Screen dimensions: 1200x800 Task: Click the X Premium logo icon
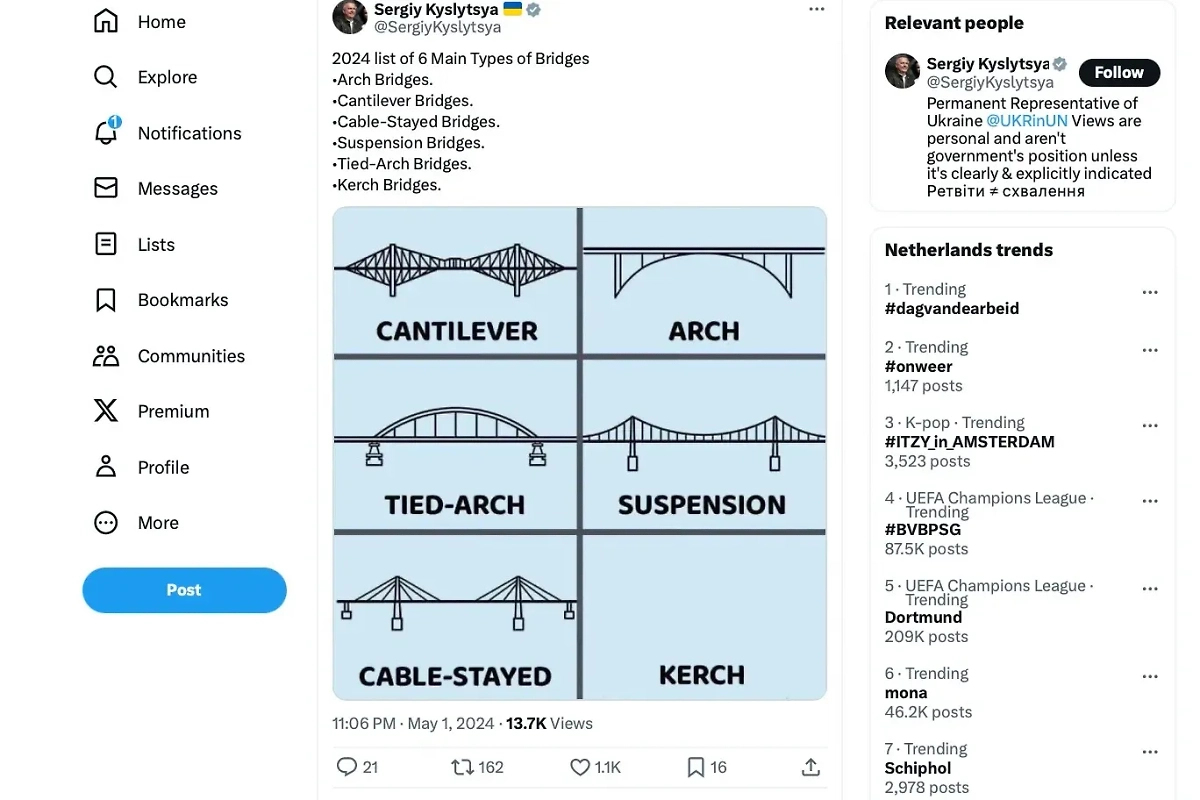[106, 411]
